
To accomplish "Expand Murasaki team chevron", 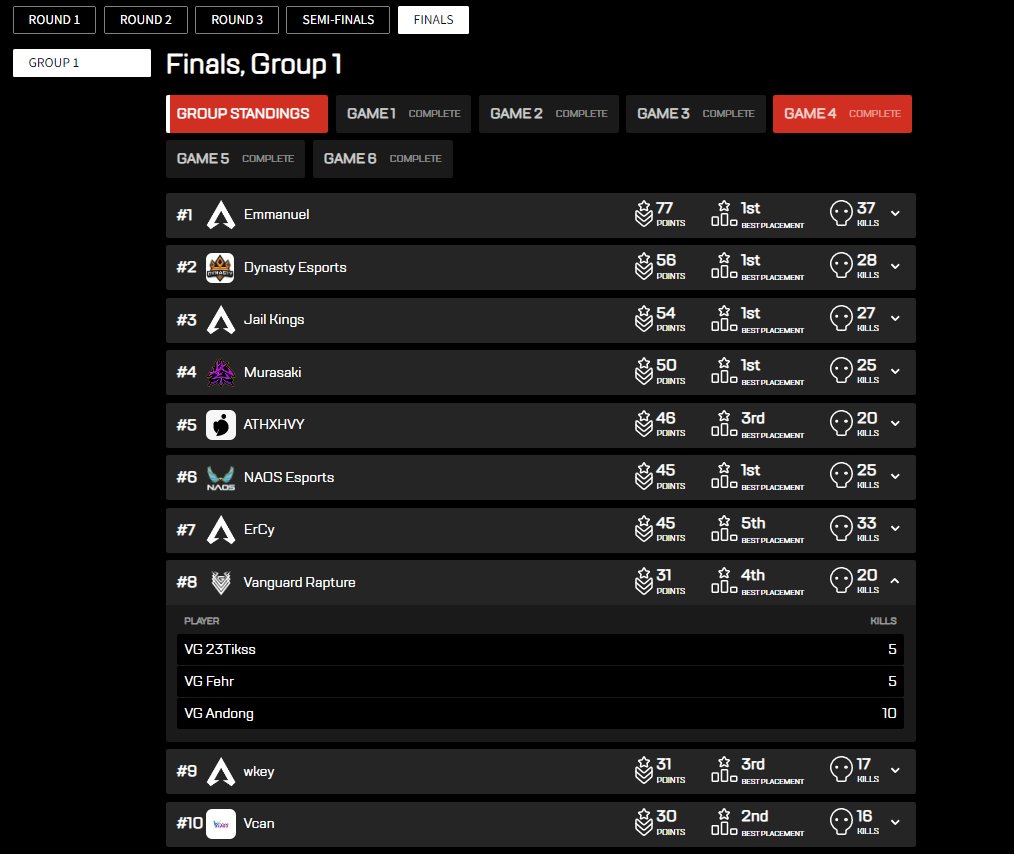I will click(x=895, y=372).
